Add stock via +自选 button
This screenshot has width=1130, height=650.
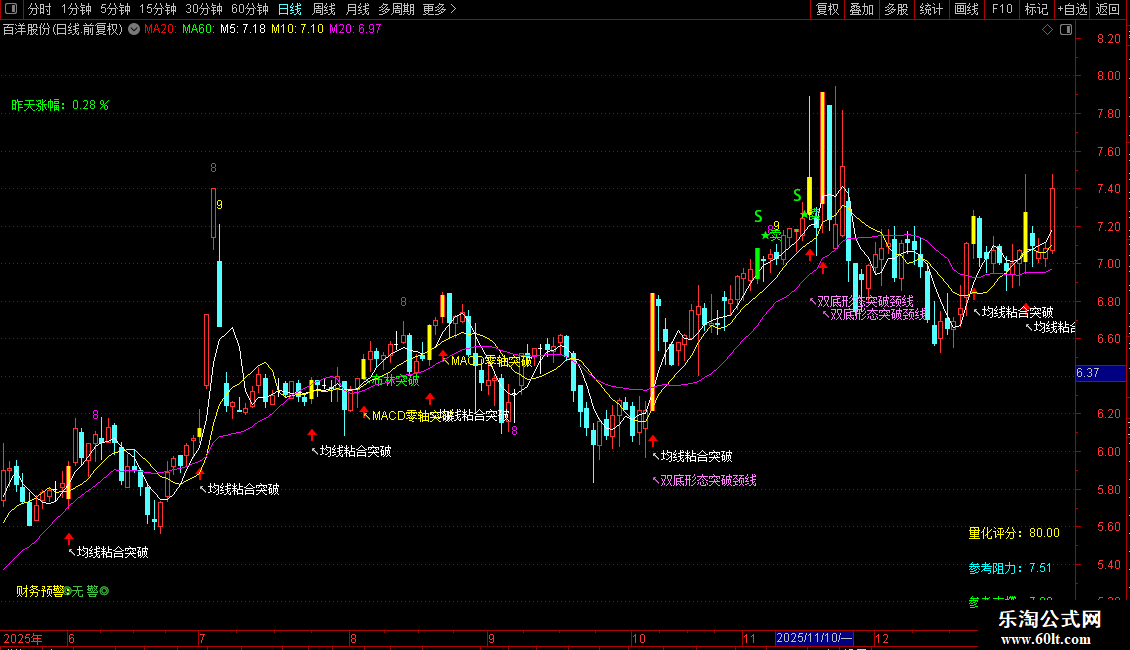pyautogui.click(x=1072, y=9)
